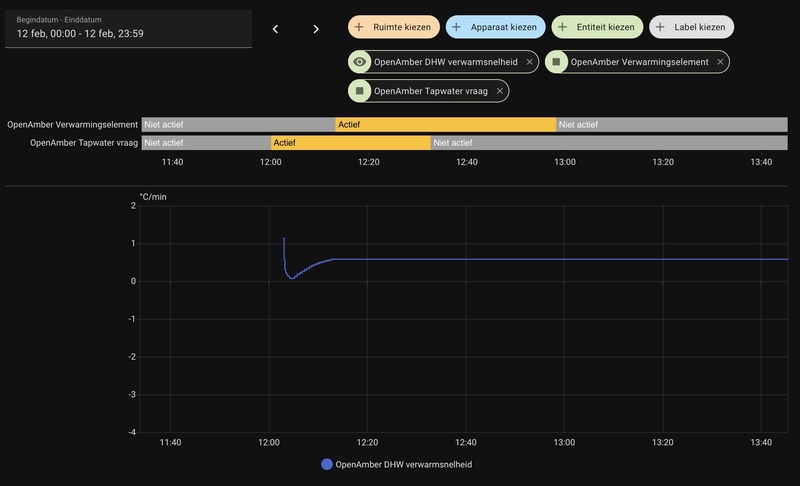Remove OpenAmber Verwarmingselement chip
This screenshot has width=800, height=486.
pyautogui.click(x=720, y=62)
